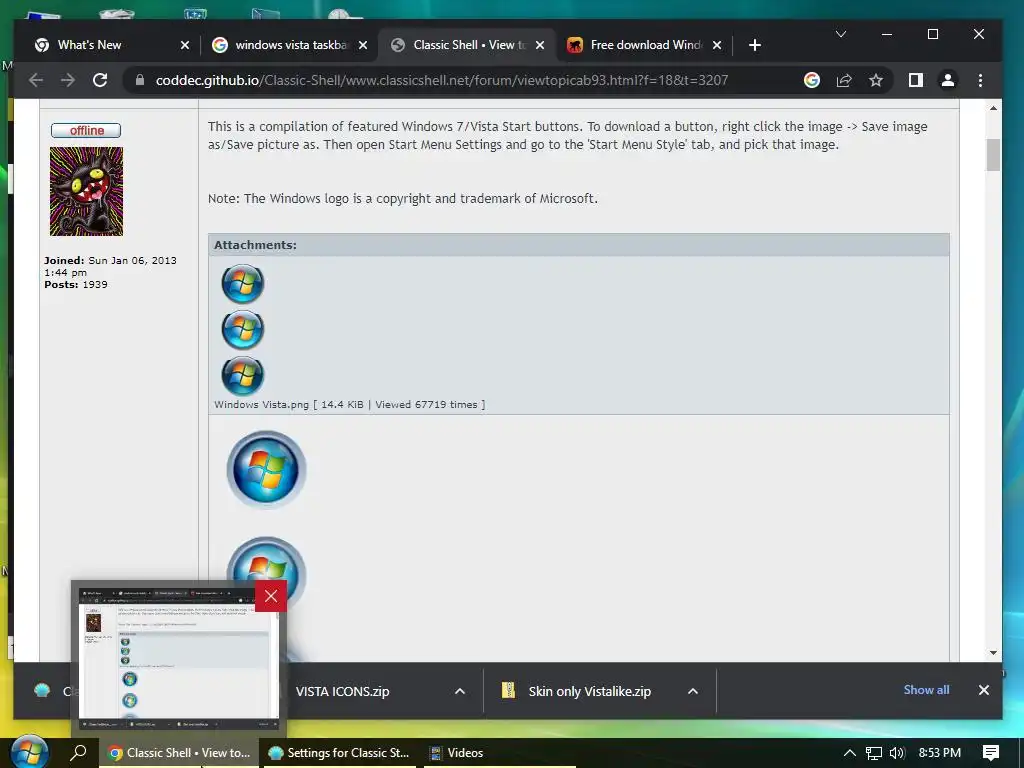Viewport: 1024px width, 768px height.
Task: Switch to Free download Windows tab
Action: pos(646,45)
